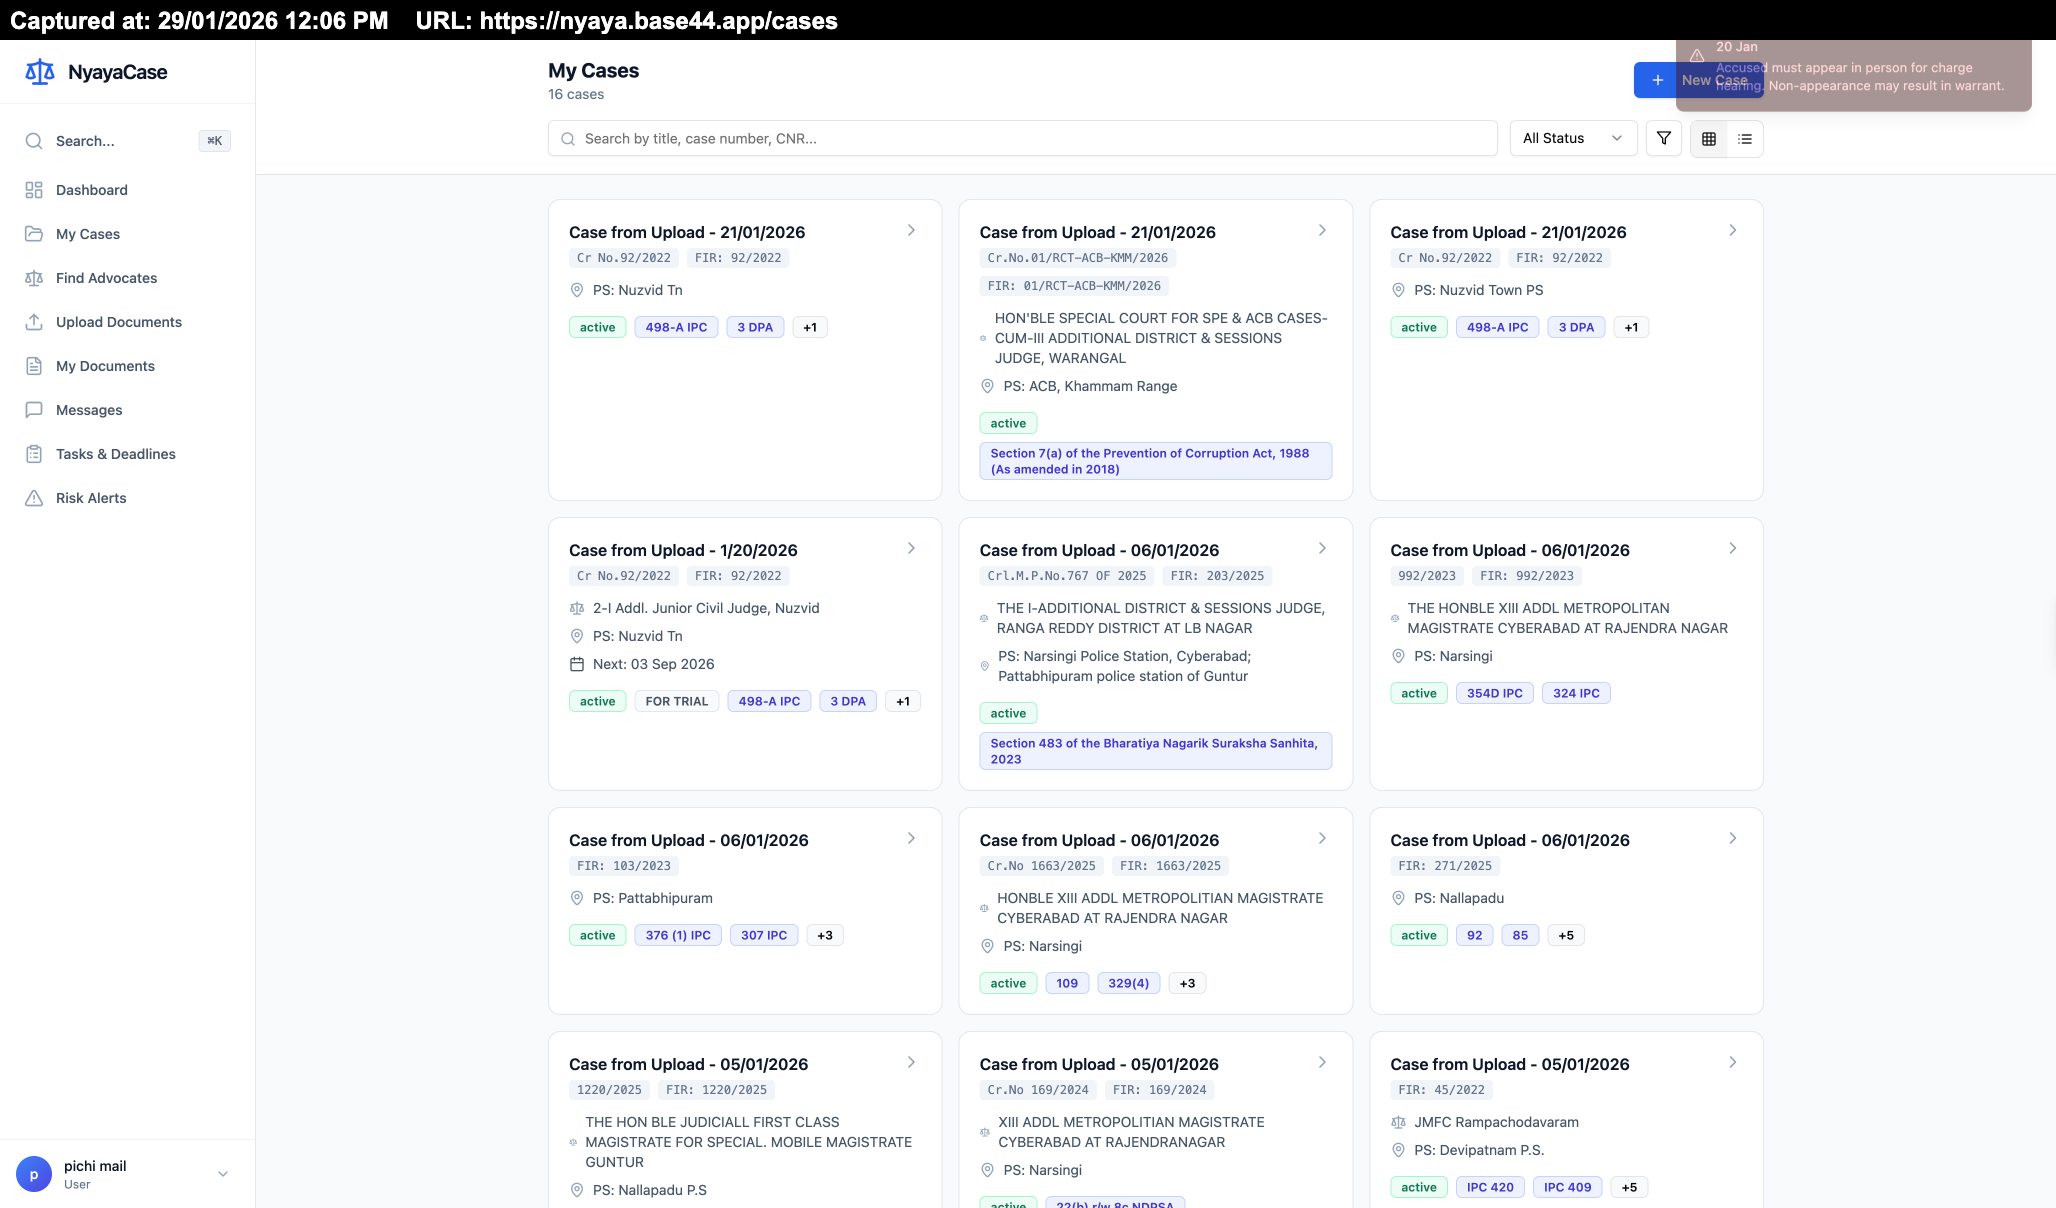Click the IPC 420 tag
2056x1208 pixels.
[x=1490, y=1187]
